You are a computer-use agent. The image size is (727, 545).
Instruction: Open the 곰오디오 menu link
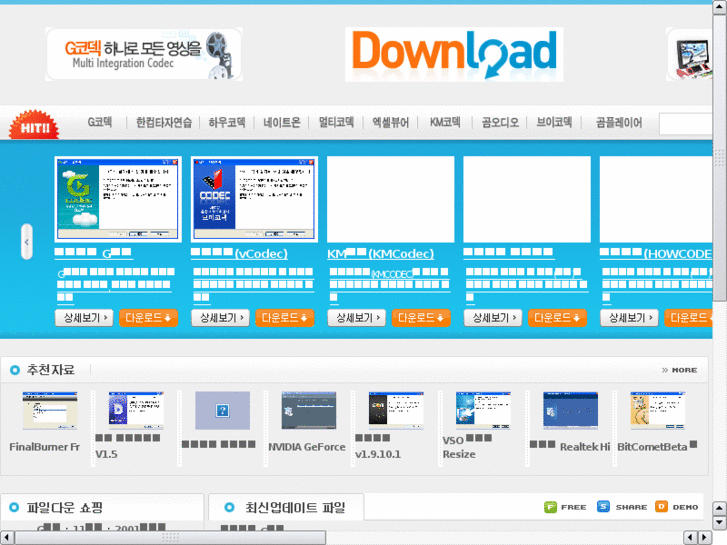coord(500,122)
